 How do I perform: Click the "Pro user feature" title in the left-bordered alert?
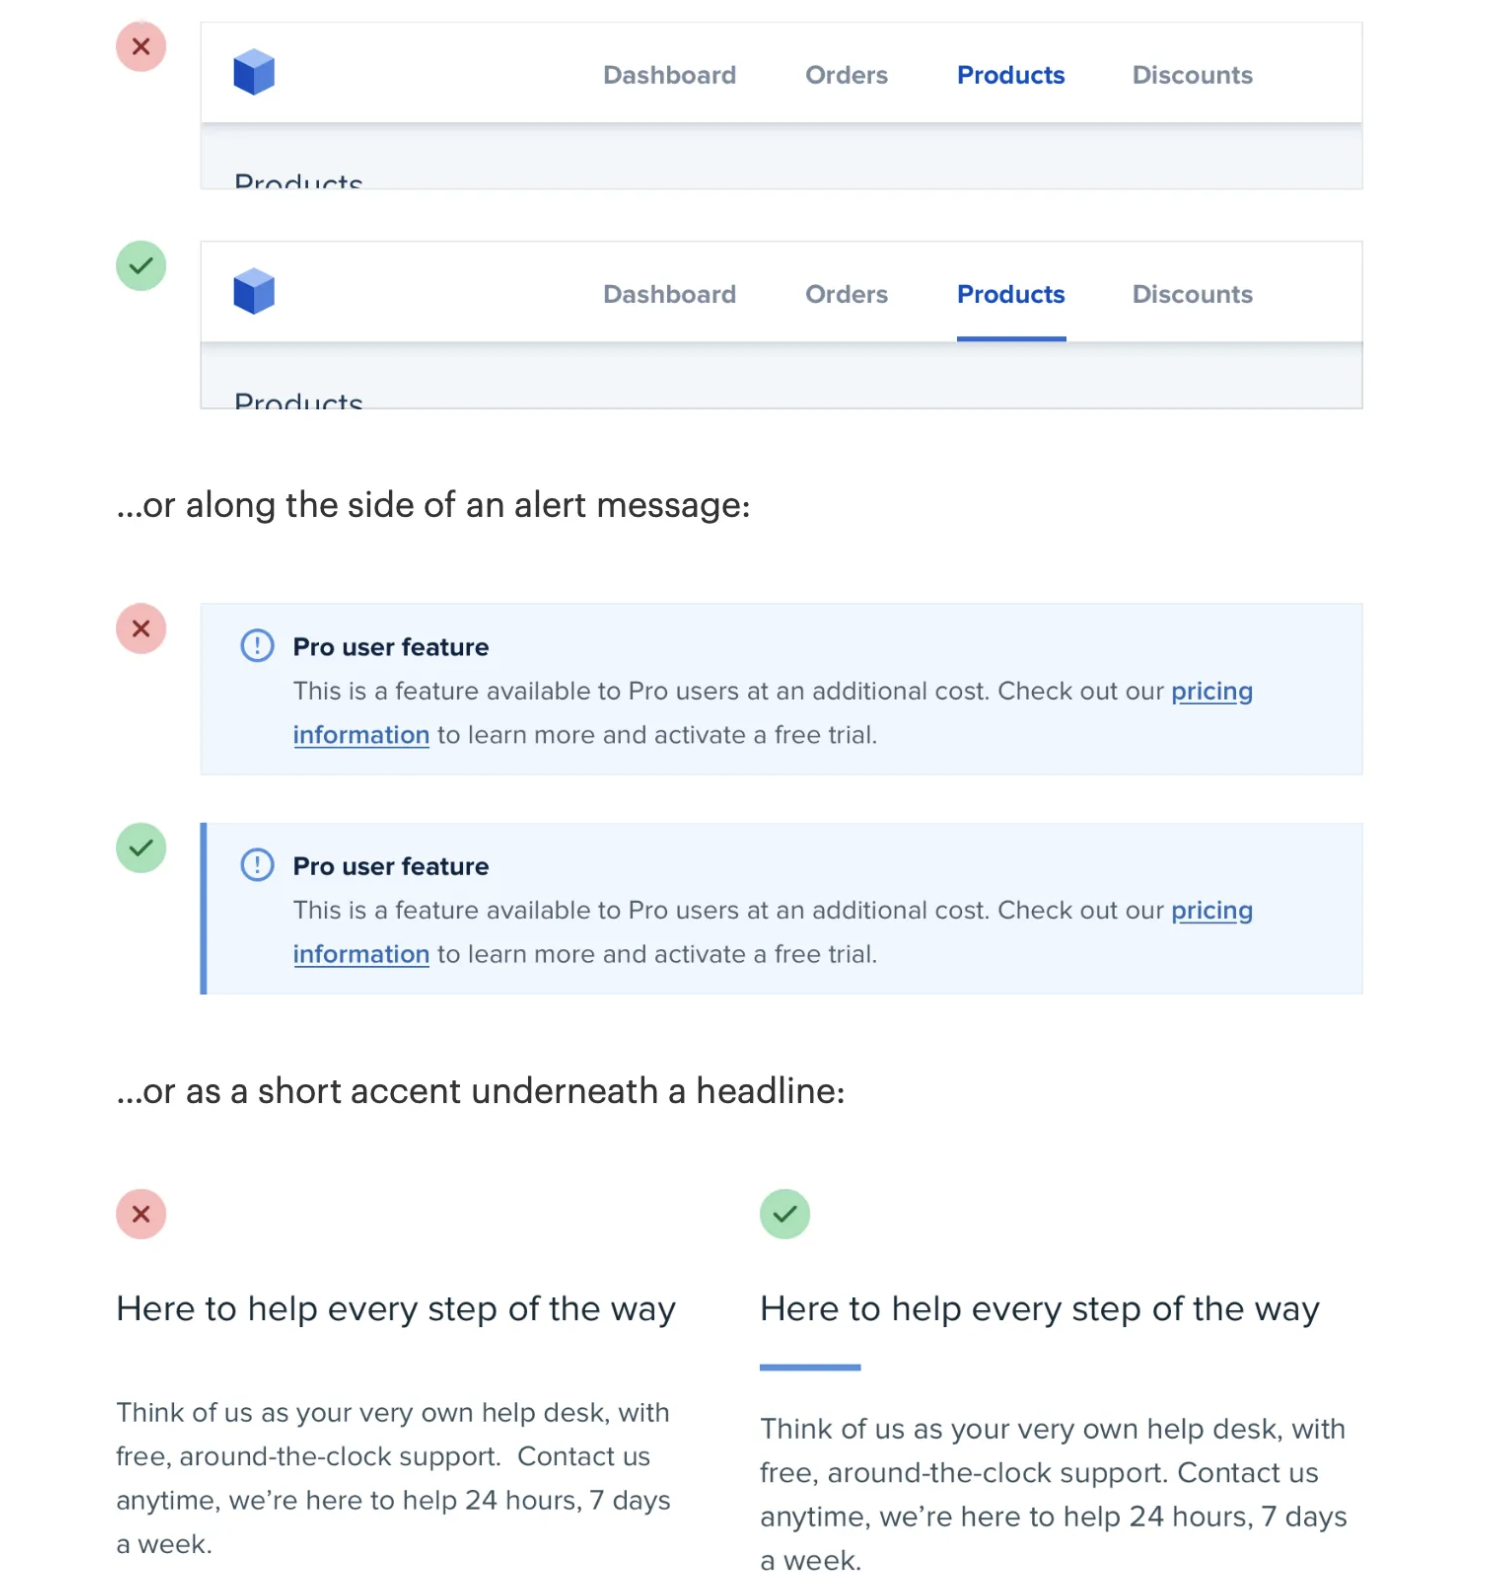click(391, 866)
